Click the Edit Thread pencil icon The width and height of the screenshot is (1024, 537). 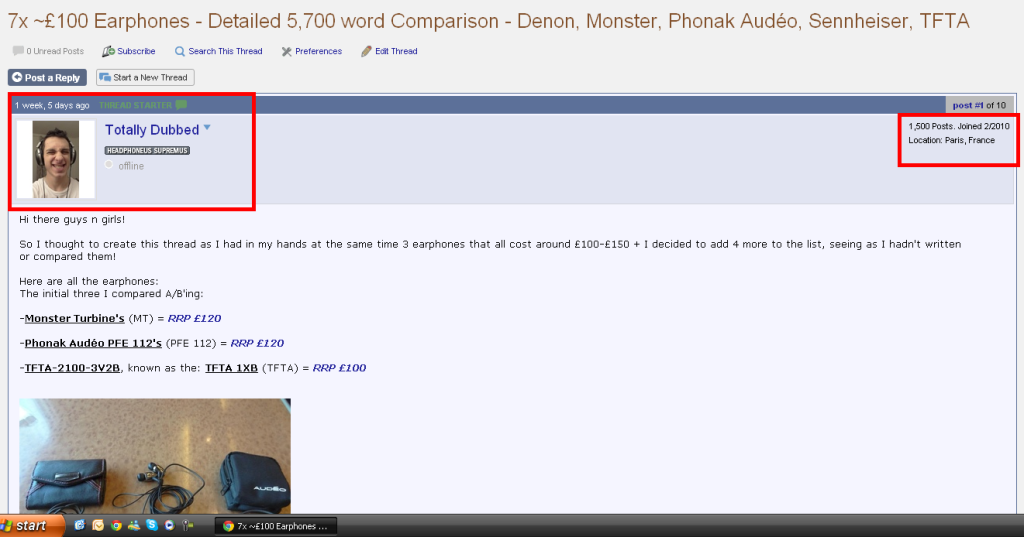(x=366, y=51)
